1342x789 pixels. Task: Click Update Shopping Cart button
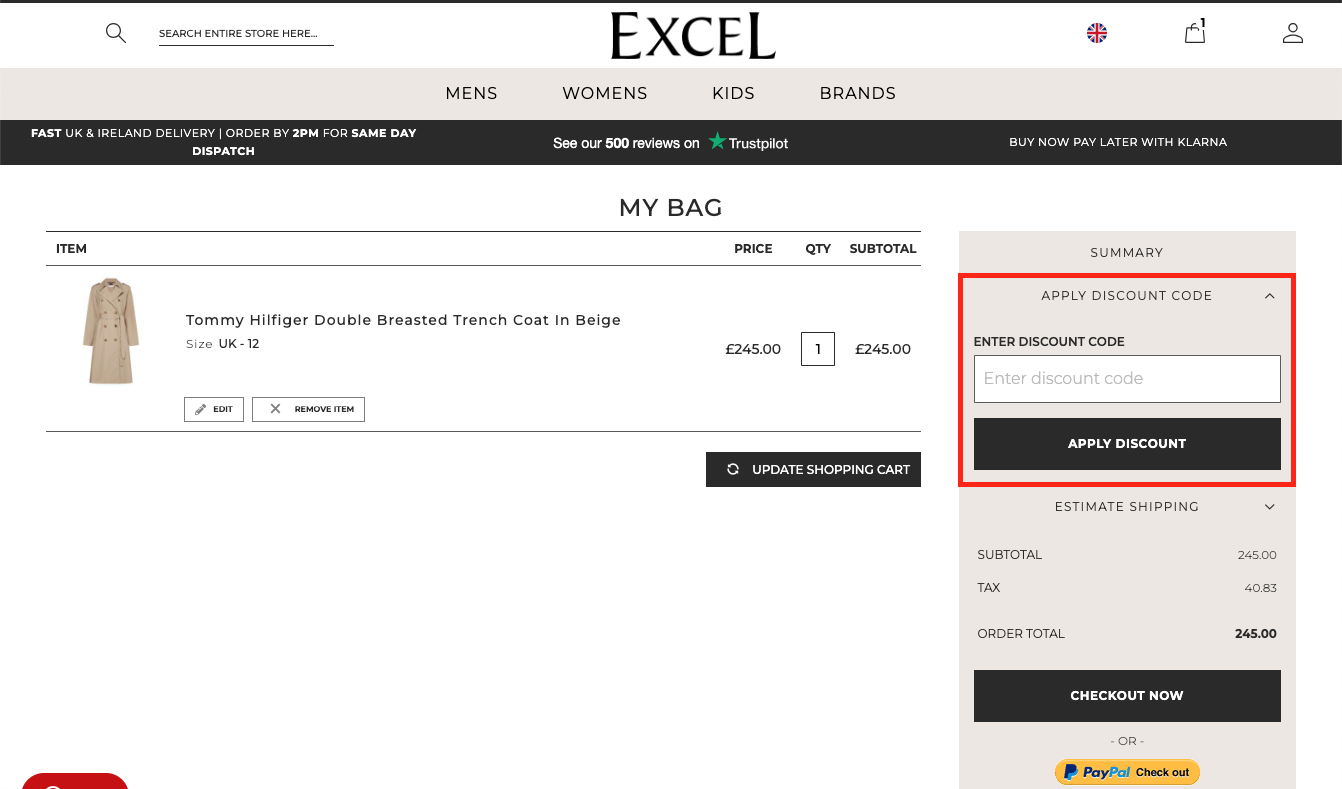pyautogui.click(x=813, y=470)
